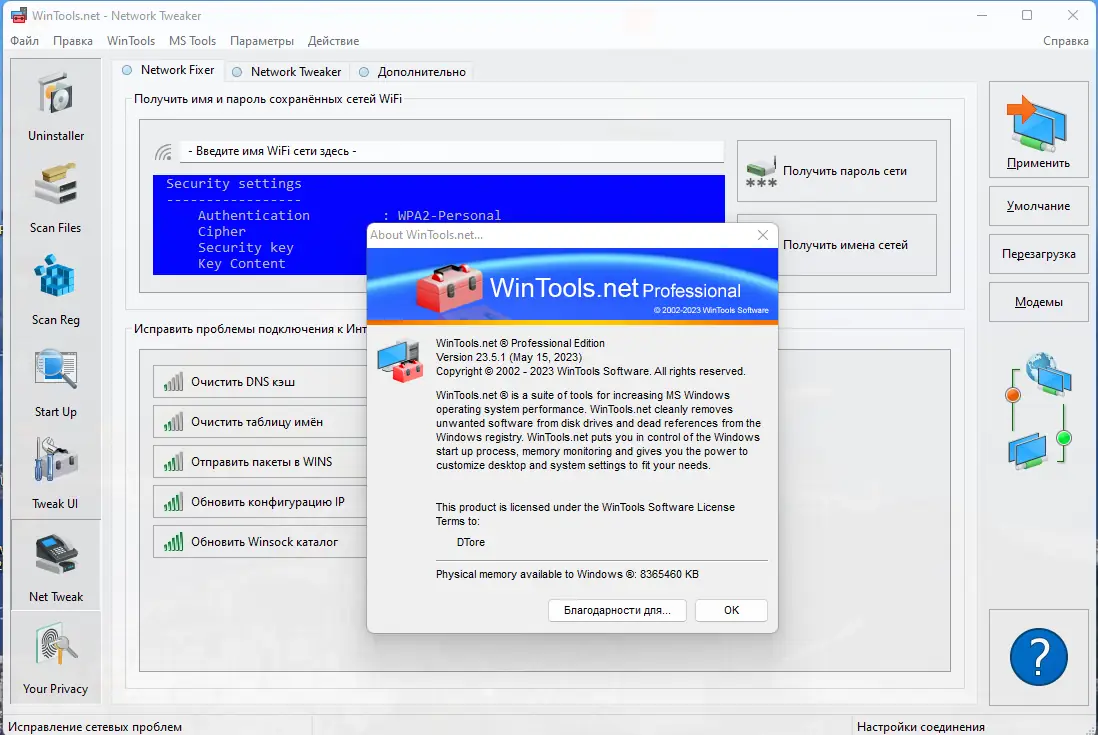
Task: Open the Scan Reg tool
Action: tap(55, 290)
